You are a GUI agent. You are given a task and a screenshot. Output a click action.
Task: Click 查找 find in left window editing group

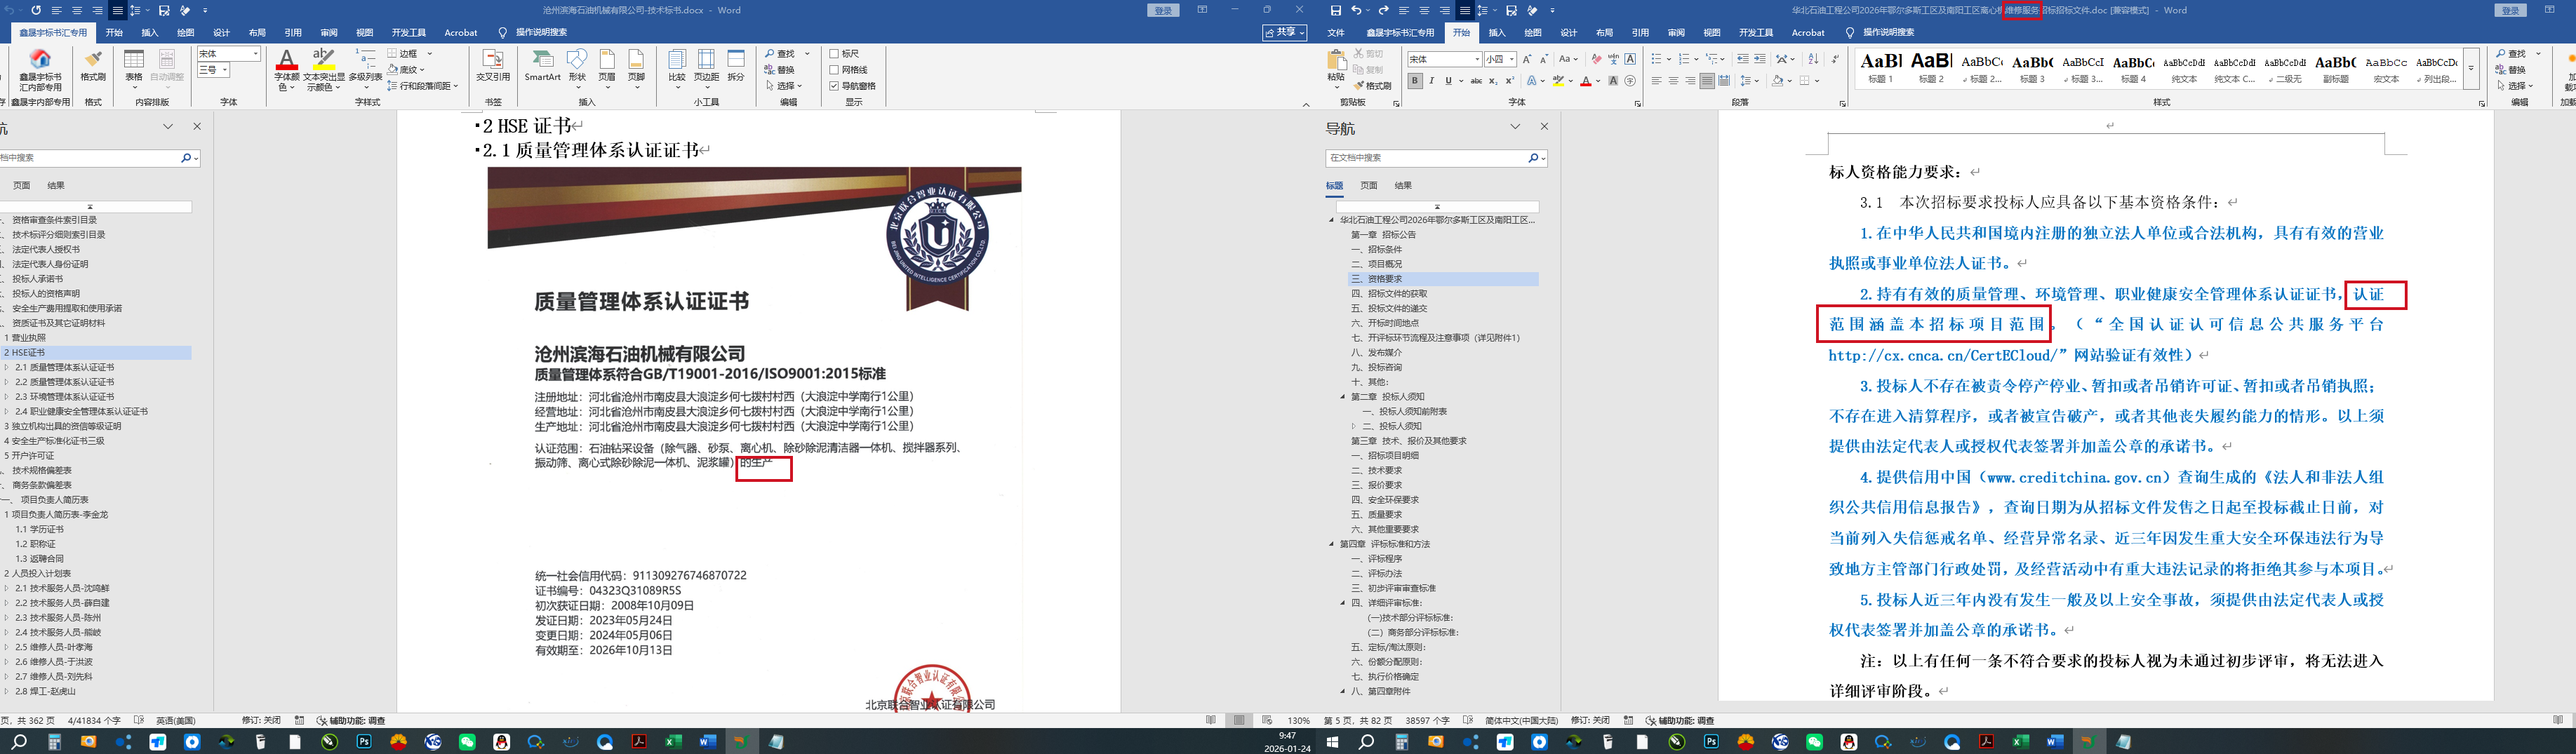coord(779,54)
